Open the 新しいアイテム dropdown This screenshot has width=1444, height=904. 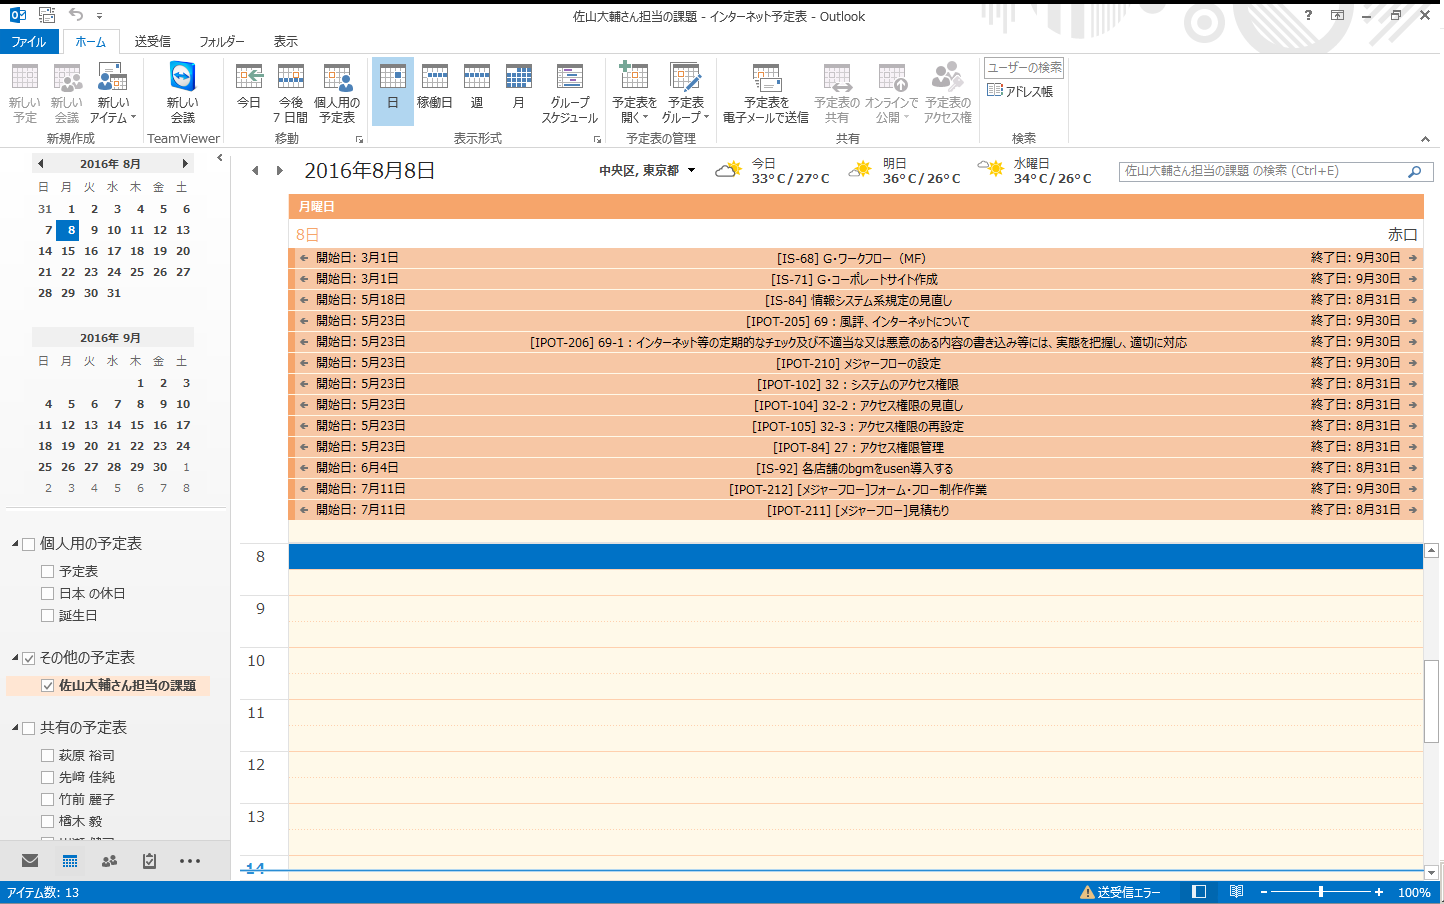click(113, 92)
